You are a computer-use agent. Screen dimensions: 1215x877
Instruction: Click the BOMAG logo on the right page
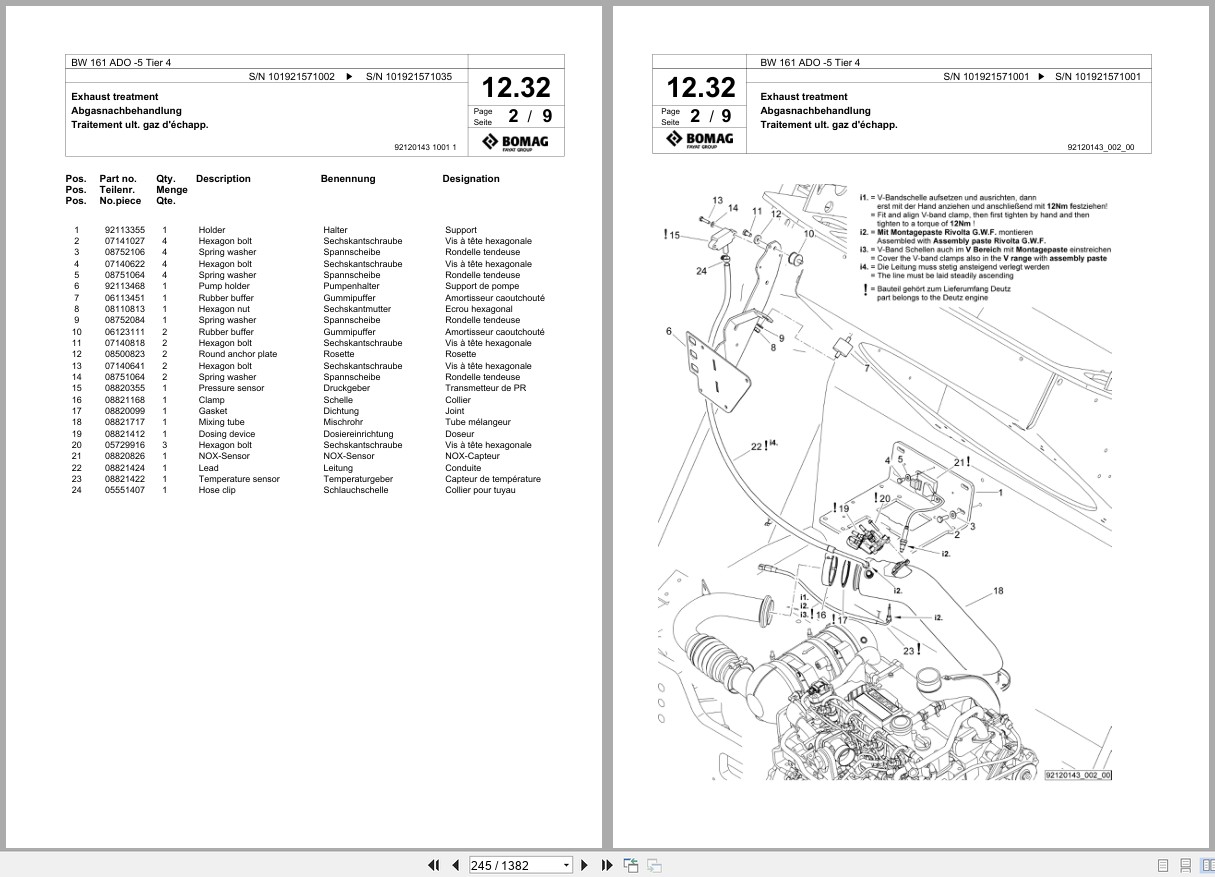coord(700,140)
